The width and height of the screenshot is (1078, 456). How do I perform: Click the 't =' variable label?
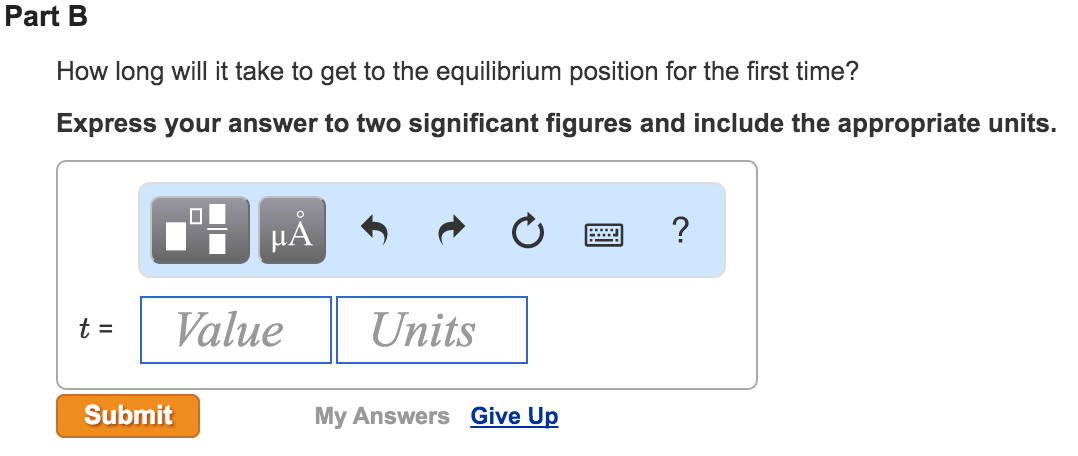point(96,329)
